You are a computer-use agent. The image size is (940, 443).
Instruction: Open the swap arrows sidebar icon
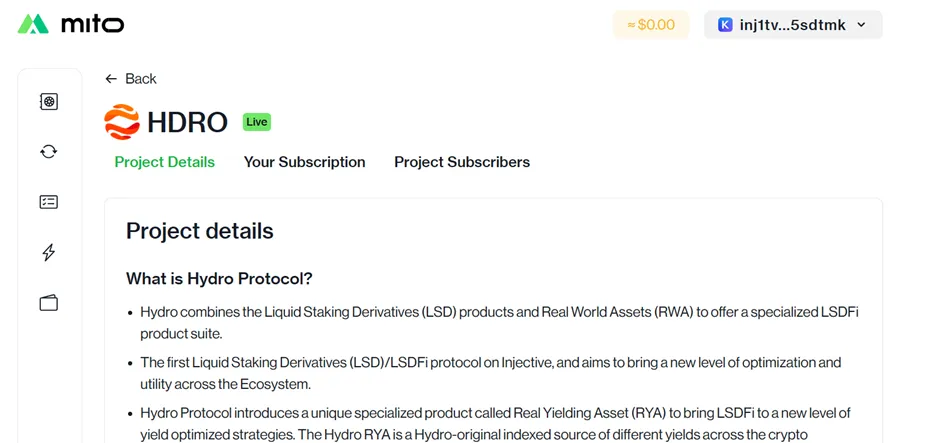(x=49, y=152)
